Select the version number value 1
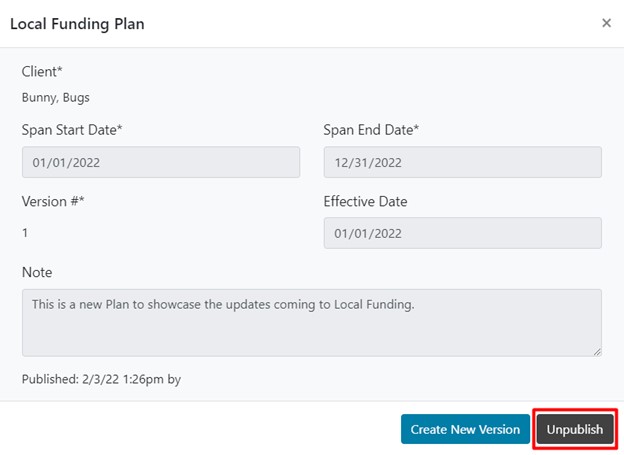Viewport: 624px width, 455px height. (x=25, y=232)
